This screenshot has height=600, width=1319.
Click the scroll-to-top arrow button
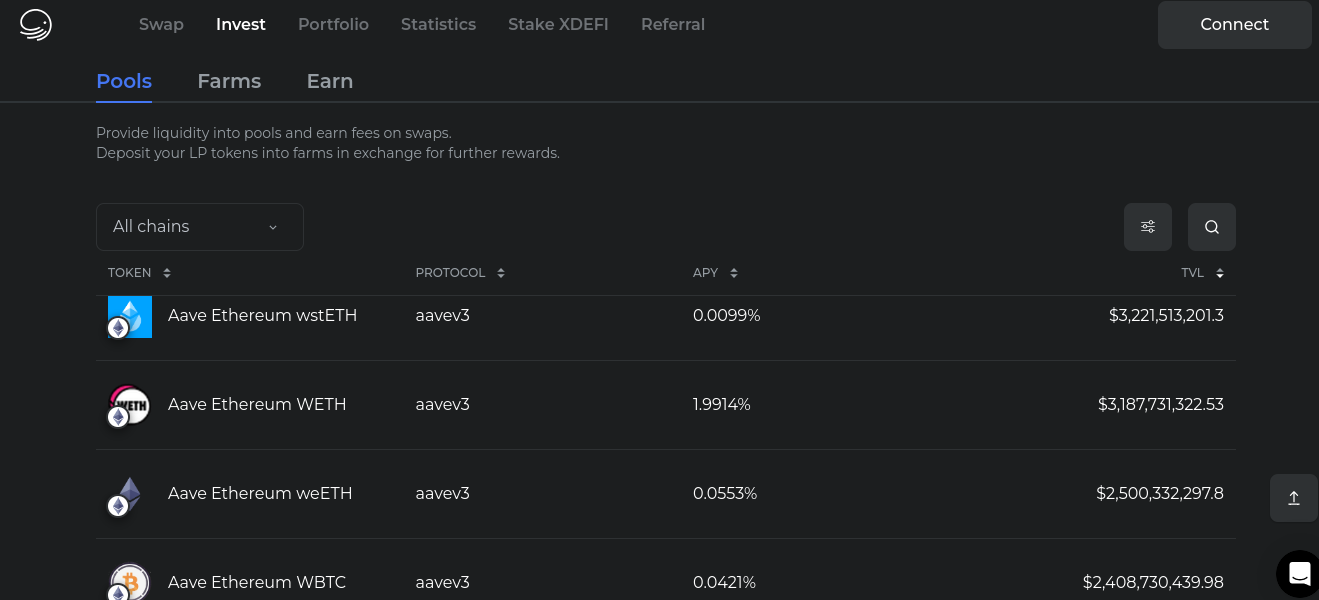pos(1293,497)
